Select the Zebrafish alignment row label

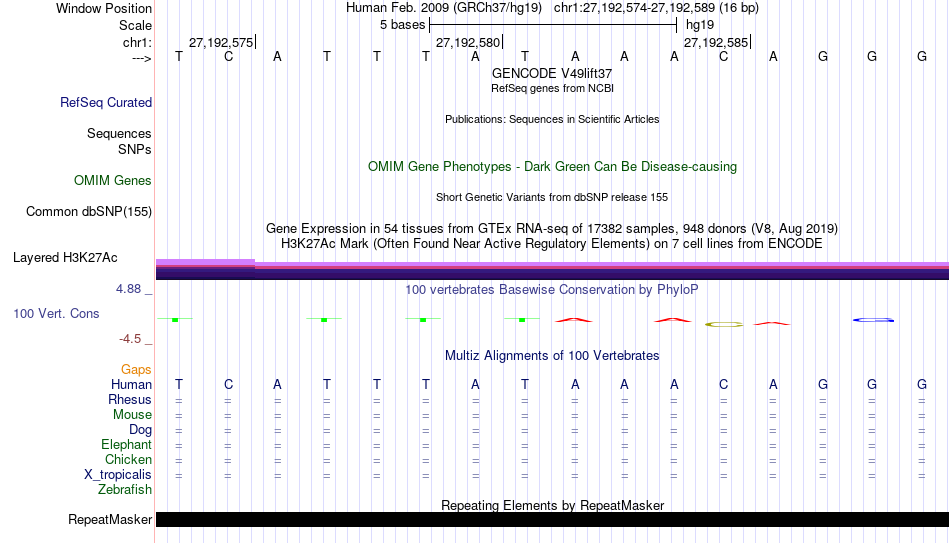(125, 489)
